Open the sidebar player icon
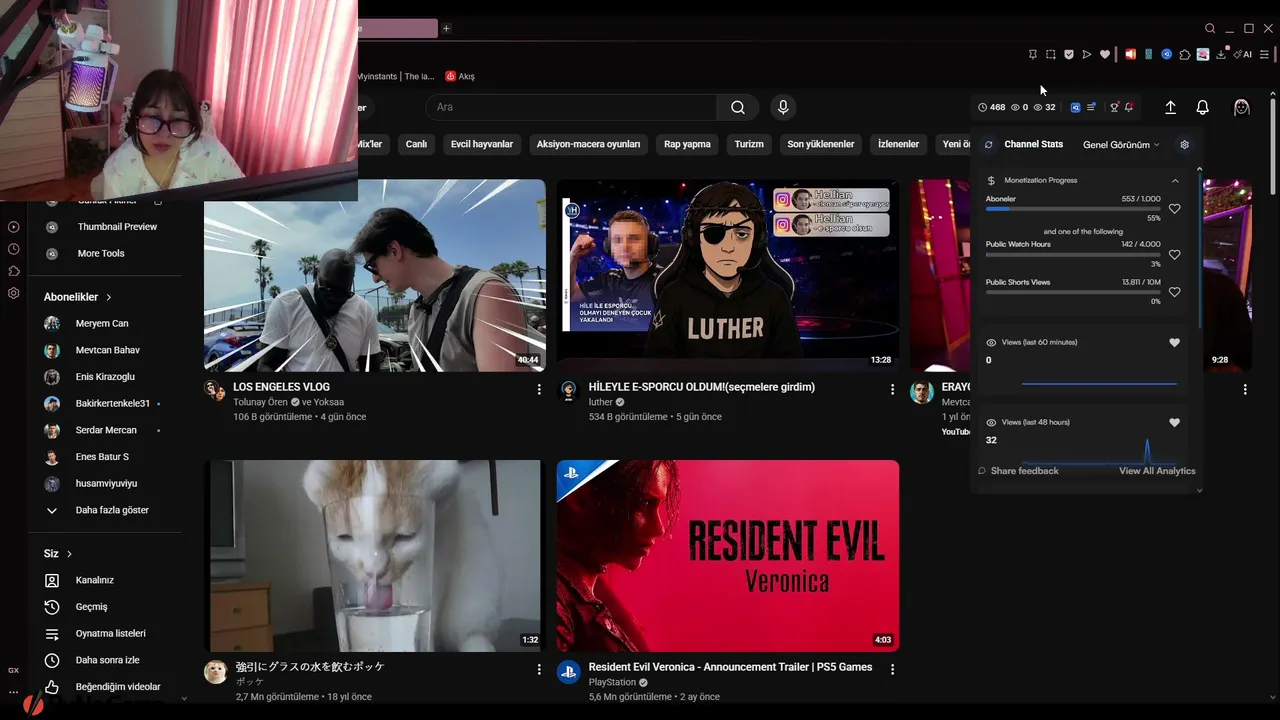 14,227
